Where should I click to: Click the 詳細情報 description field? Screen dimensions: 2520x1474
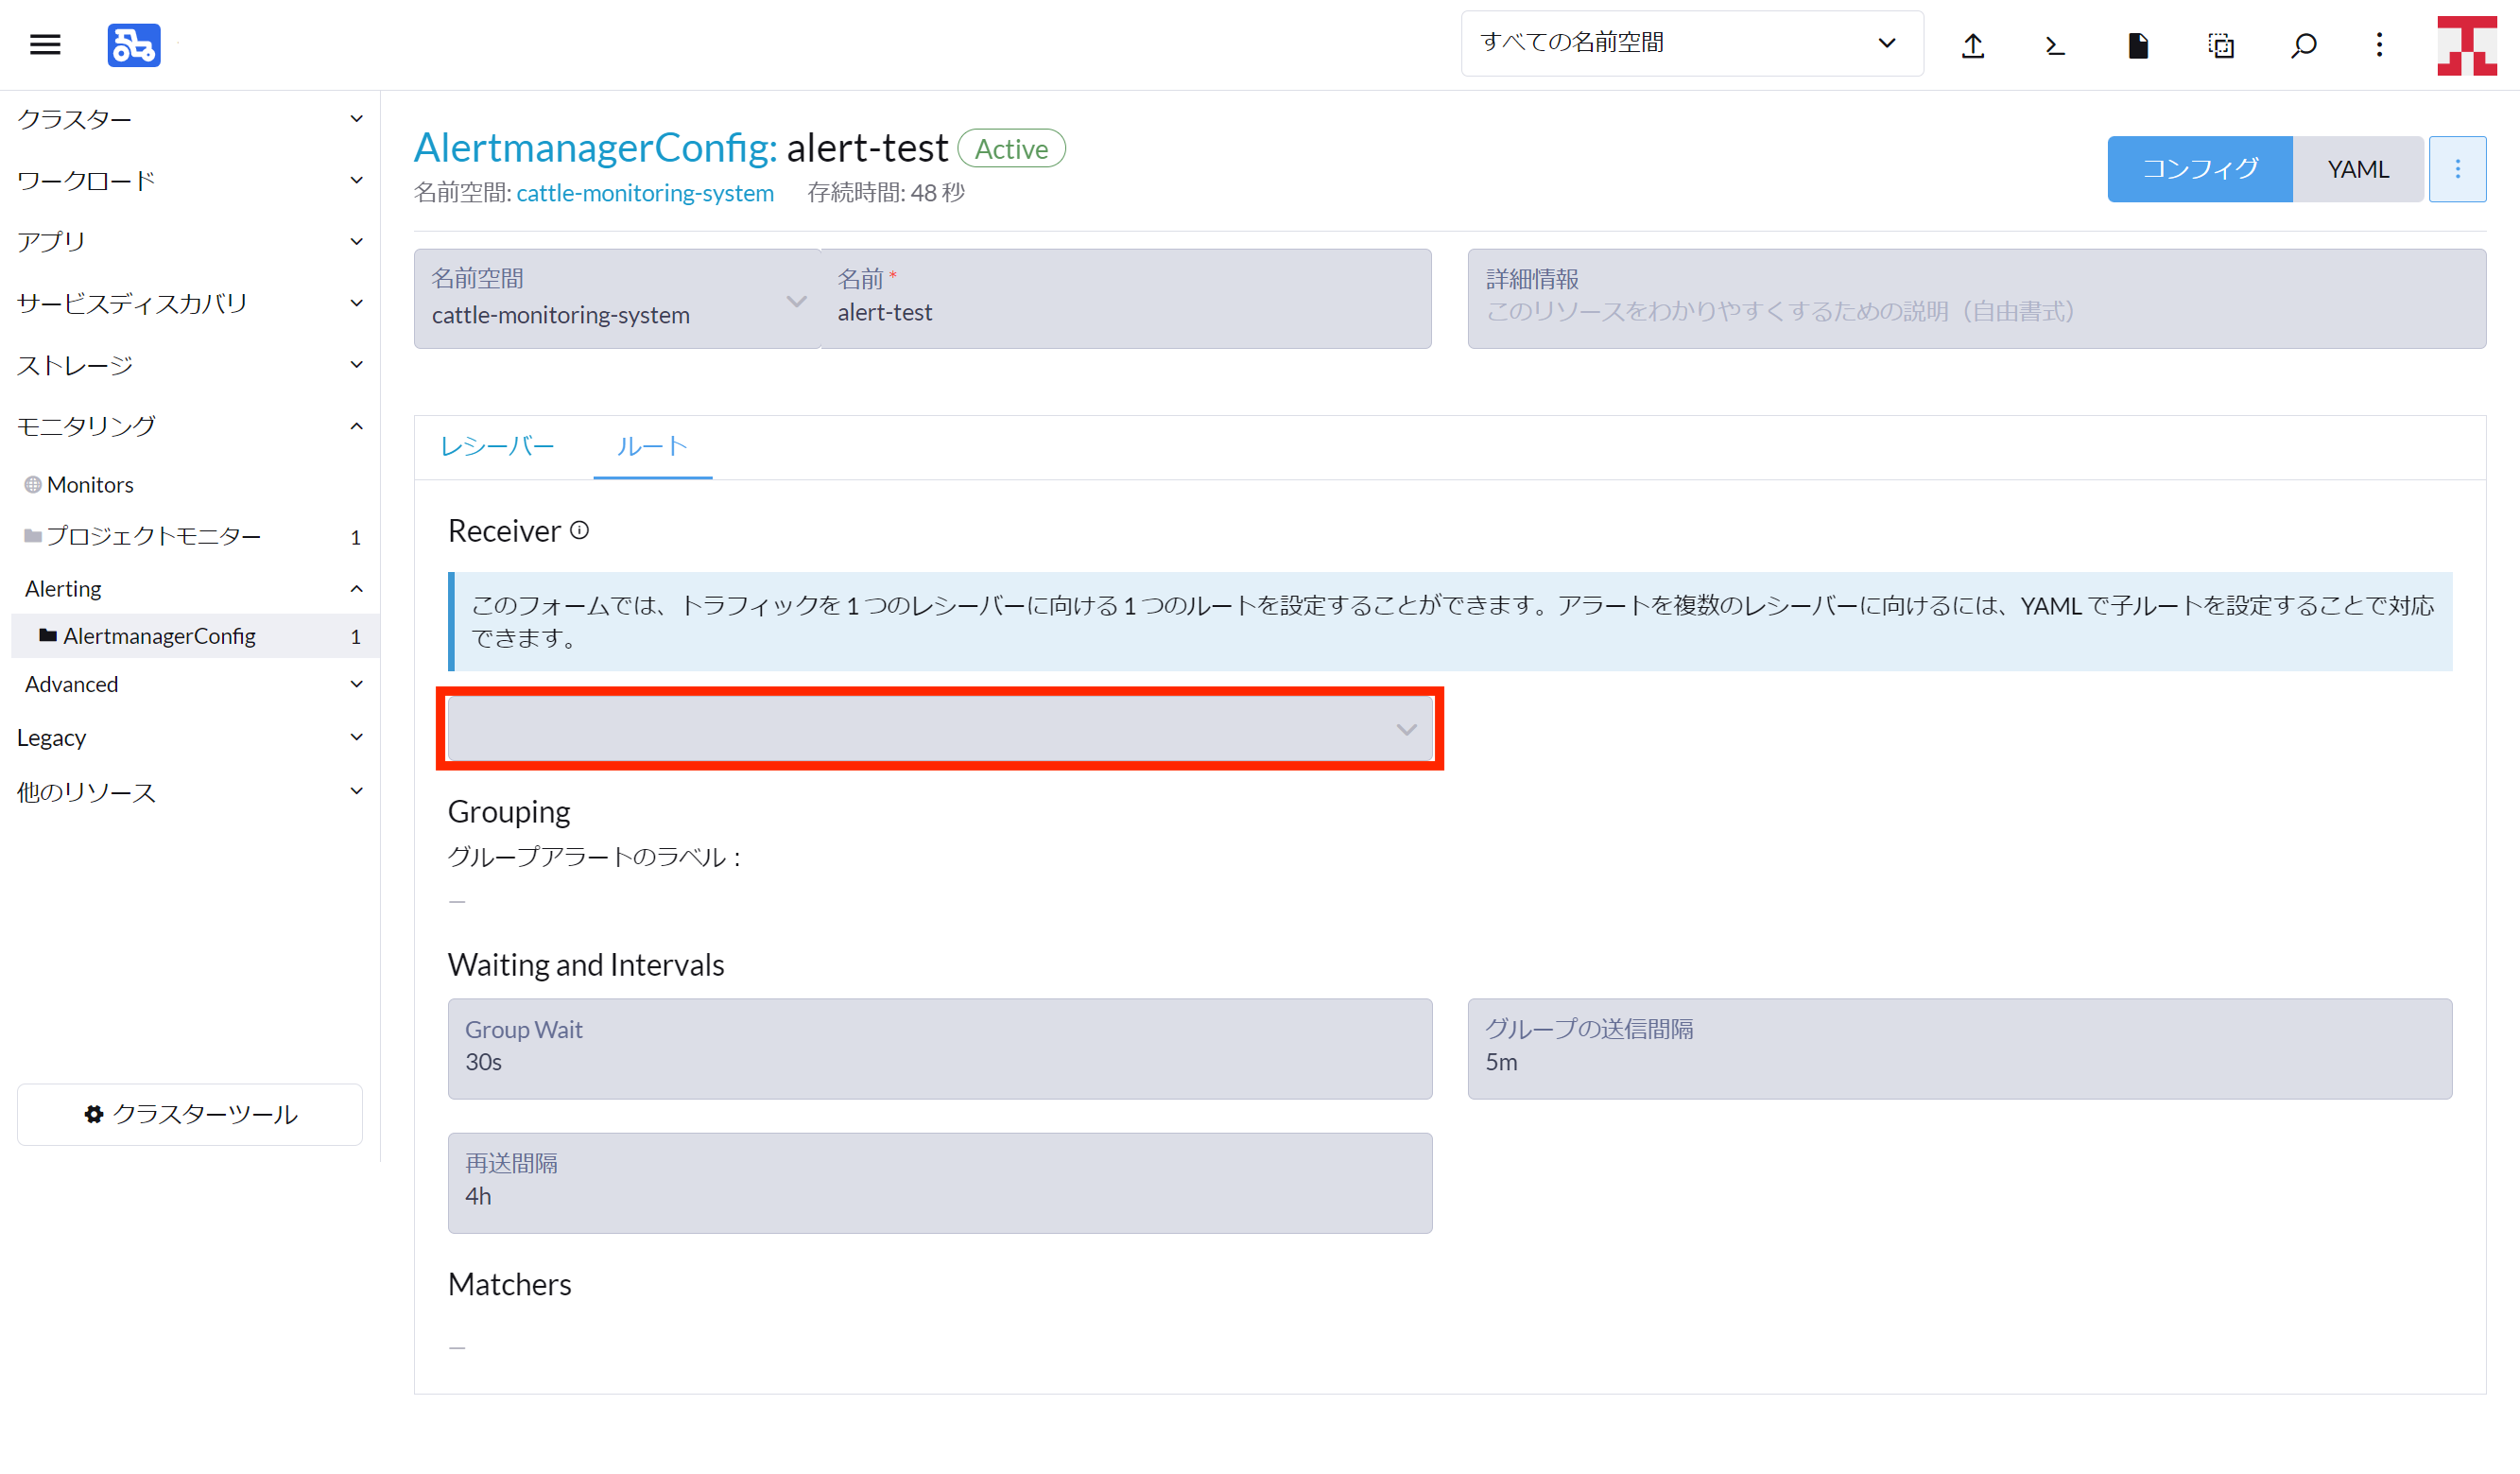pyautogui.click(x=1976, y=298)
